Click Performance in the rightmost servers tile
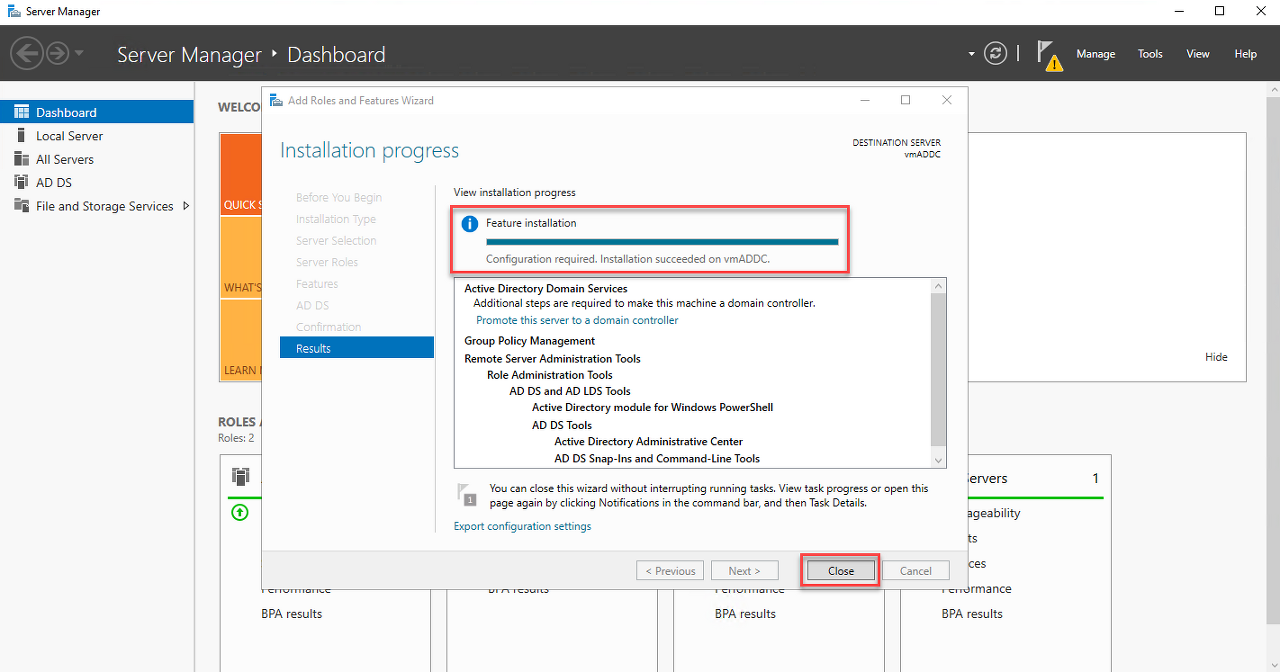The width and height of the screenshot is (1280, 672). click(x=977, y=589)
